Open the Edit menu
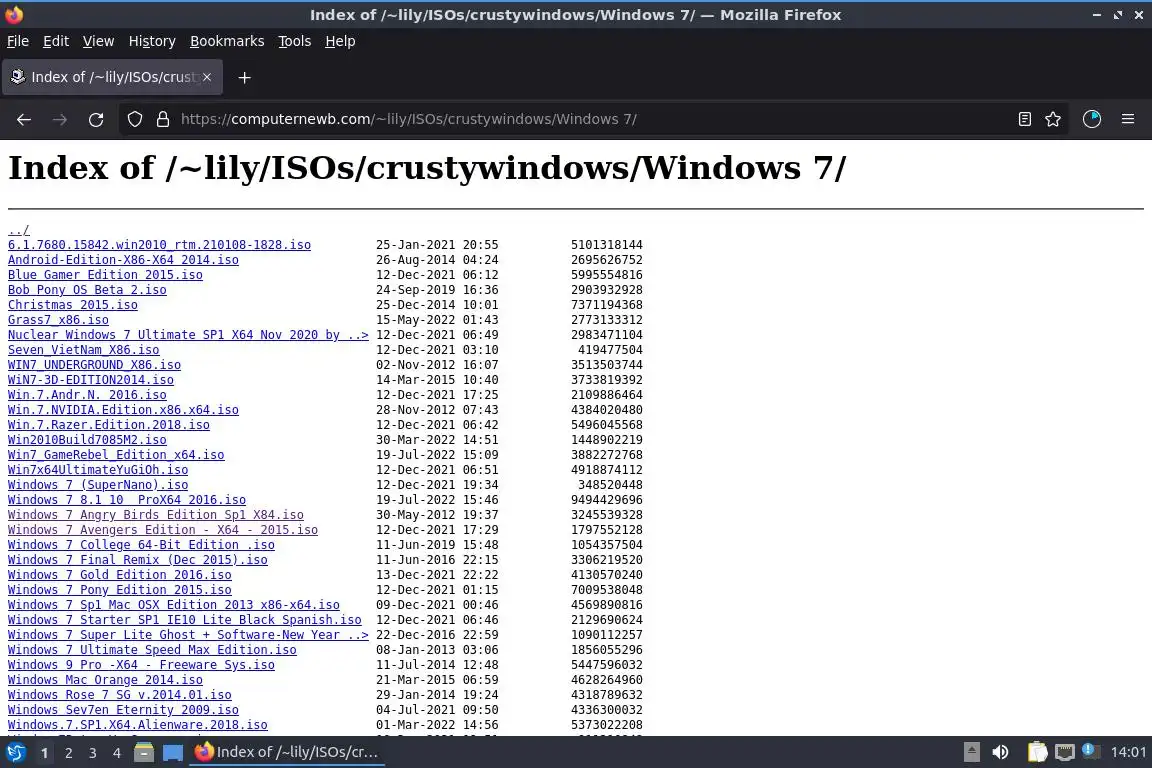 [56, 41]
